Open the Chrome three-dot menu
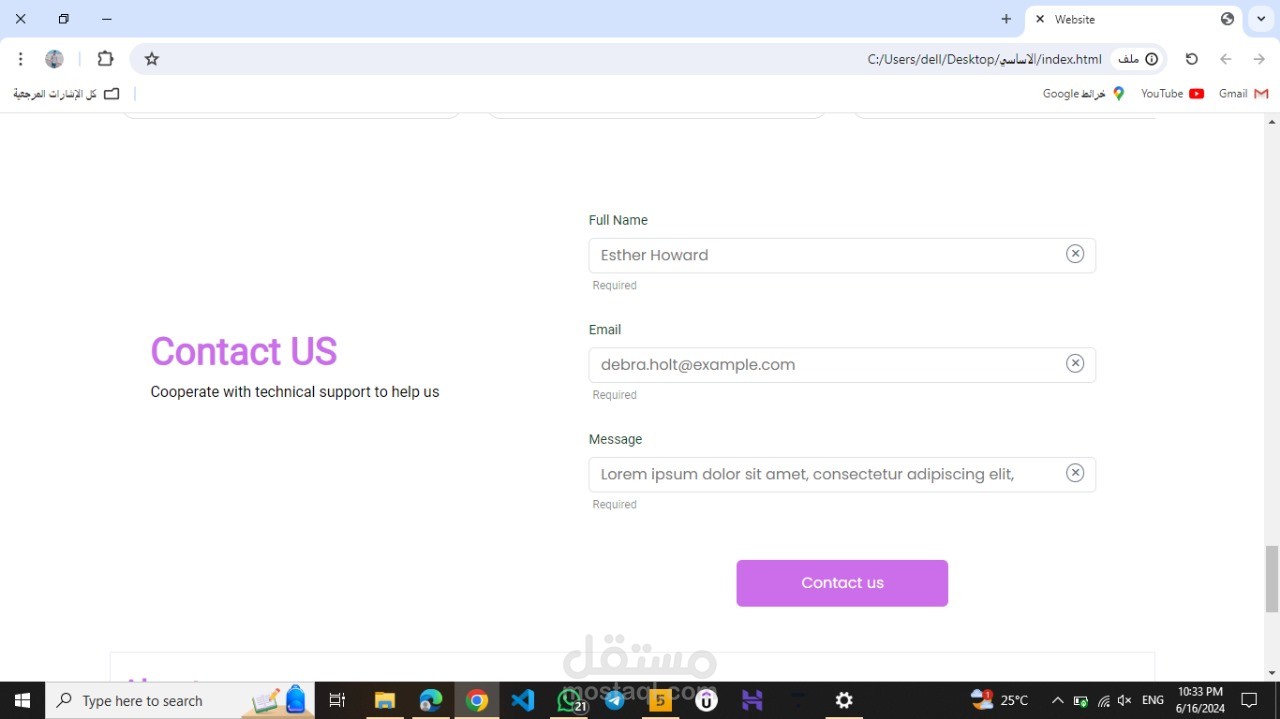 coord(20,59)
